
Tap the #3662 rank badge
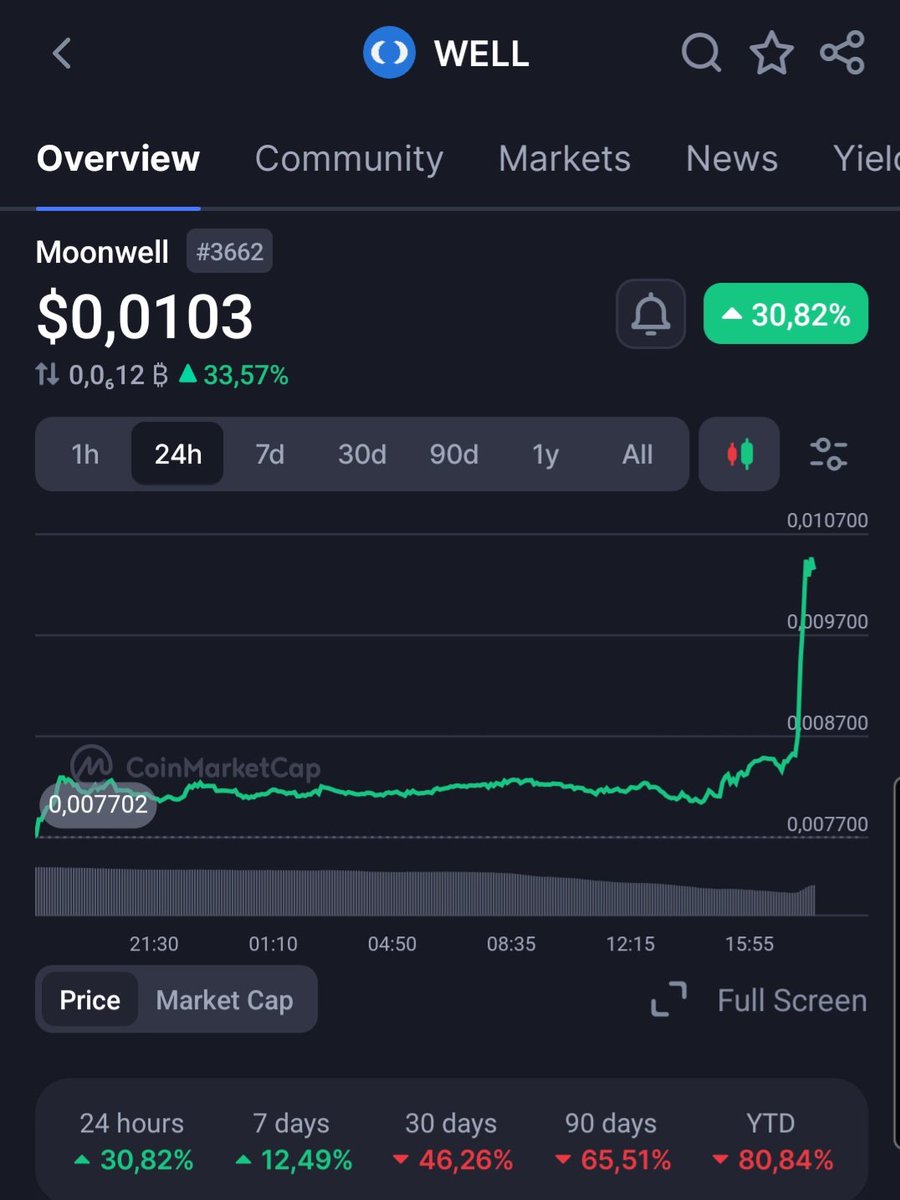(x=229, y=252)
